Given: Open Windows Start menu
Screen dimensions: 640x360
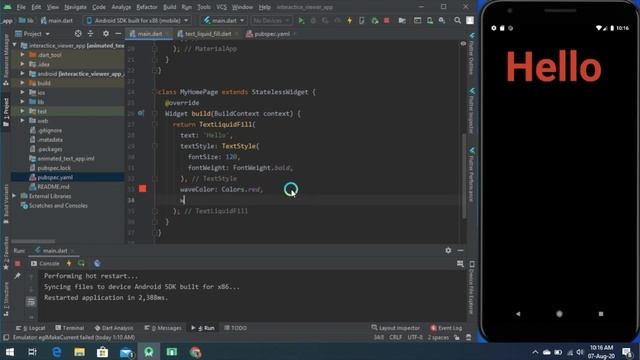Looking at the screenshot, I should pyautogui.click(x=9, y=352).
